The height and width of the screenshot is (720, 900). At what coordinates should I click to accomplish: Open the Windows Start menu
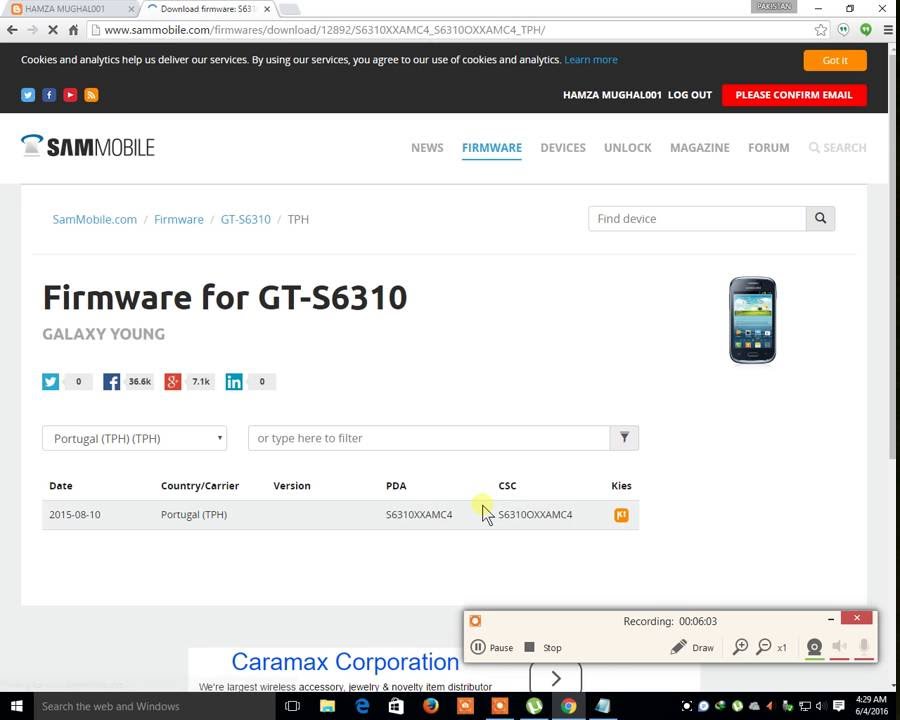pyautogui.click(x=16, y=706)
